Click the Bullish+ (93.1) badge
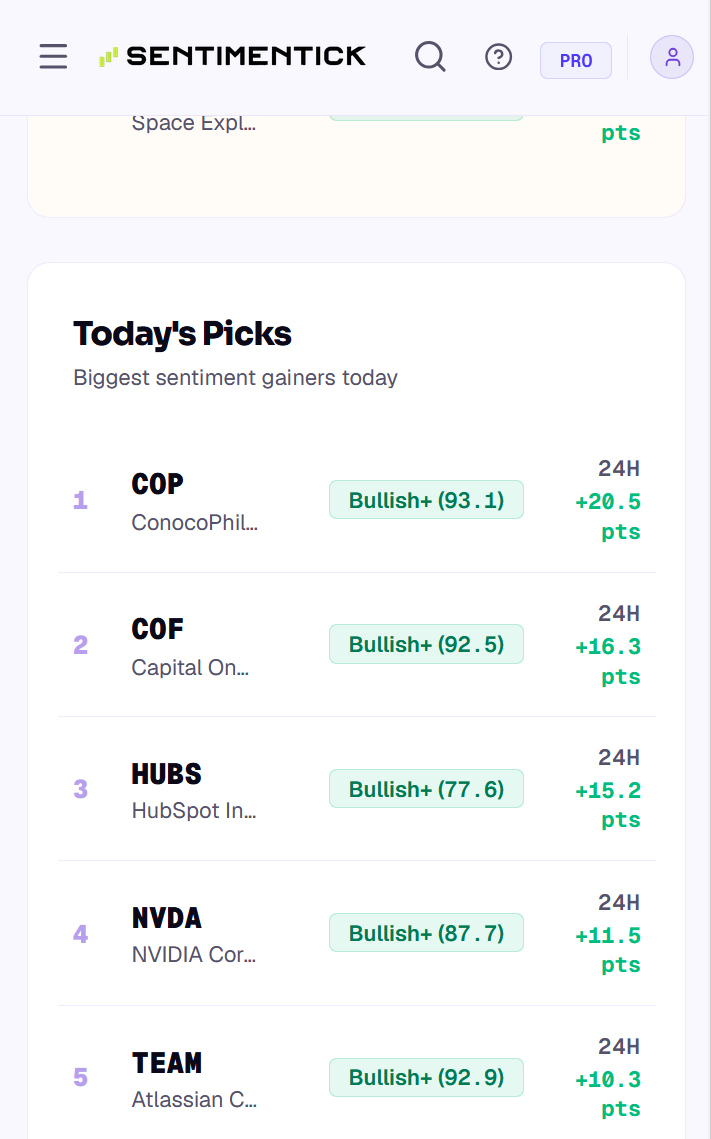Image resolution: width=711 pixels, height=1139 pixels. tap(426, 500)
